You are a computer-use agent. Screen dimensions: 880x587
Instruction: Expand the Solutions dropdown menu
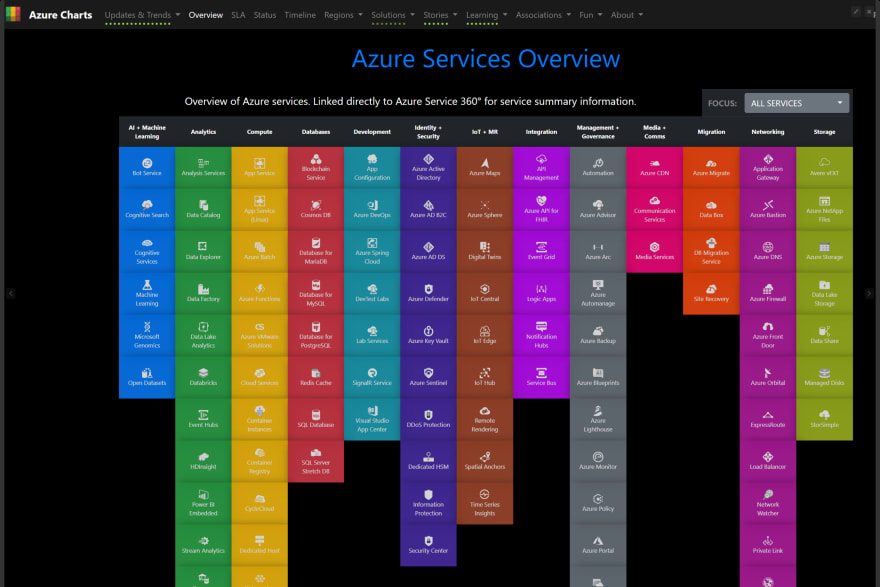[x=393, y=15]
